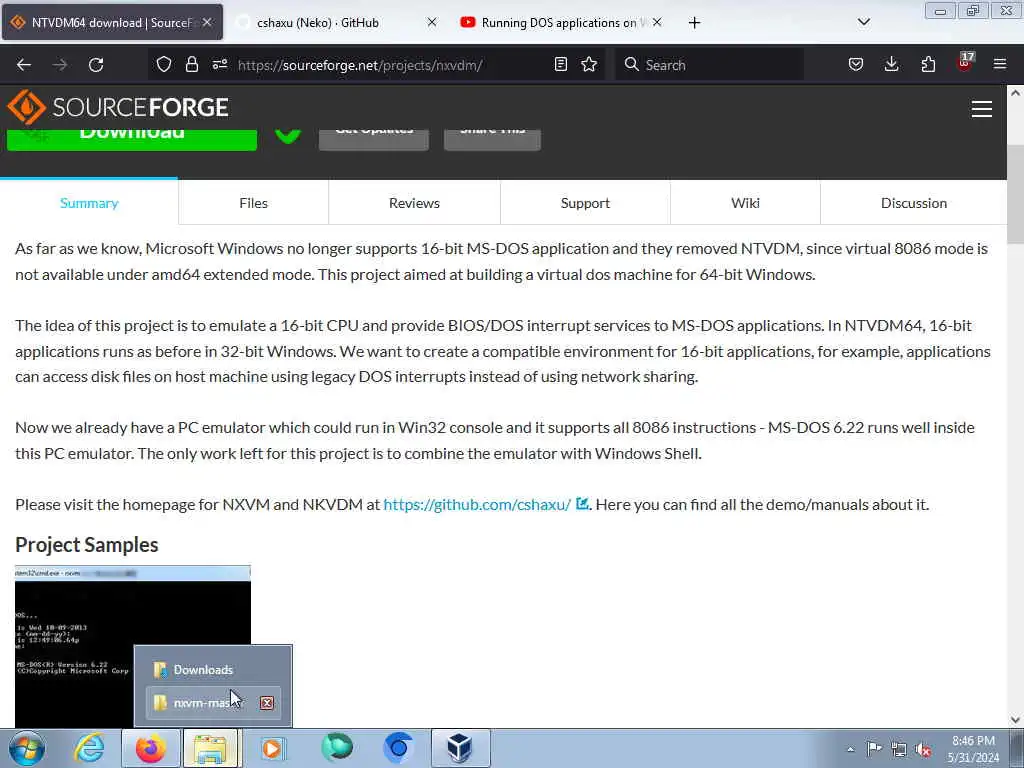Viewport: 1024px width, 768px height.
Task: Reload the SourceForge page
Action: pos(96,65)
